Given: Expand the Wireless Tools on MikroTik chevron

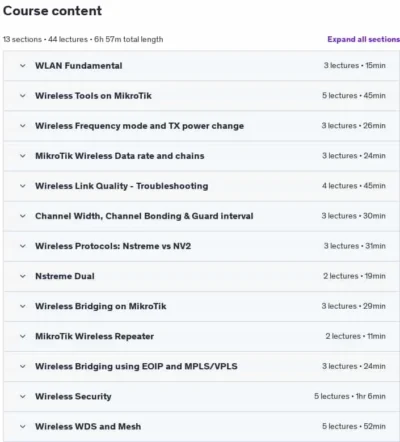Looking at the screenshot, I should [23, 96].
